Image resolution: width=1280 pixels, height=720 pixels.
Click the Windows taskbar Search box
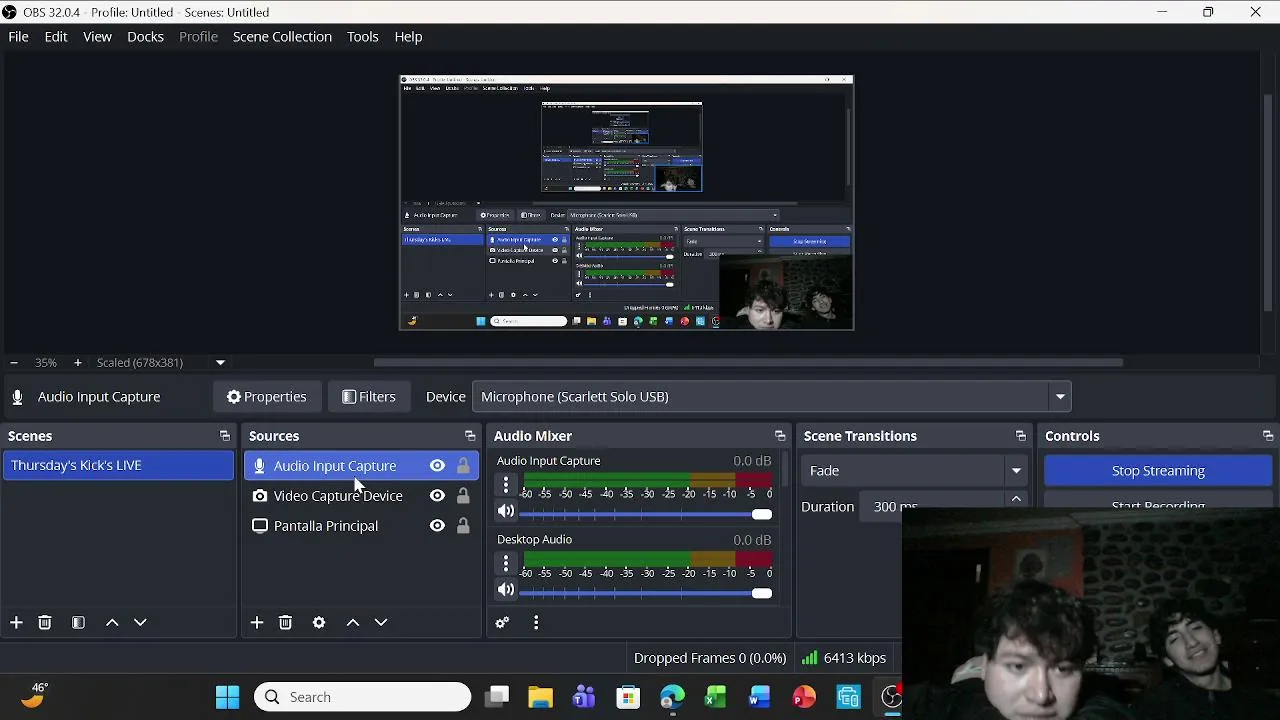click(x=362, y=697)
